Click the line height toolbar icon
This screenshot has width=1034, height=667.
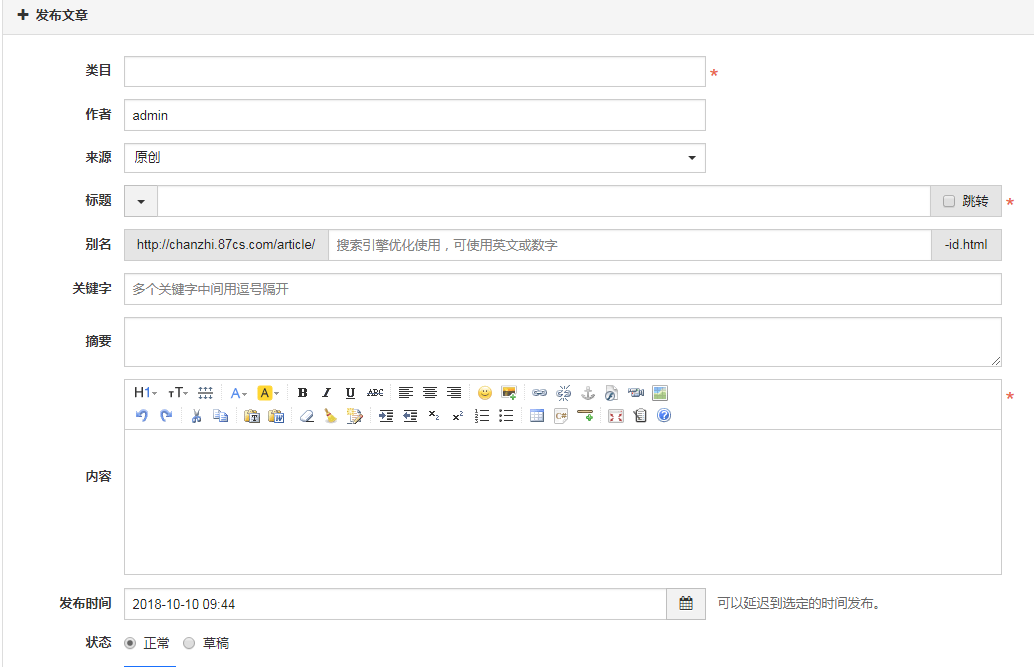[206, 393]
